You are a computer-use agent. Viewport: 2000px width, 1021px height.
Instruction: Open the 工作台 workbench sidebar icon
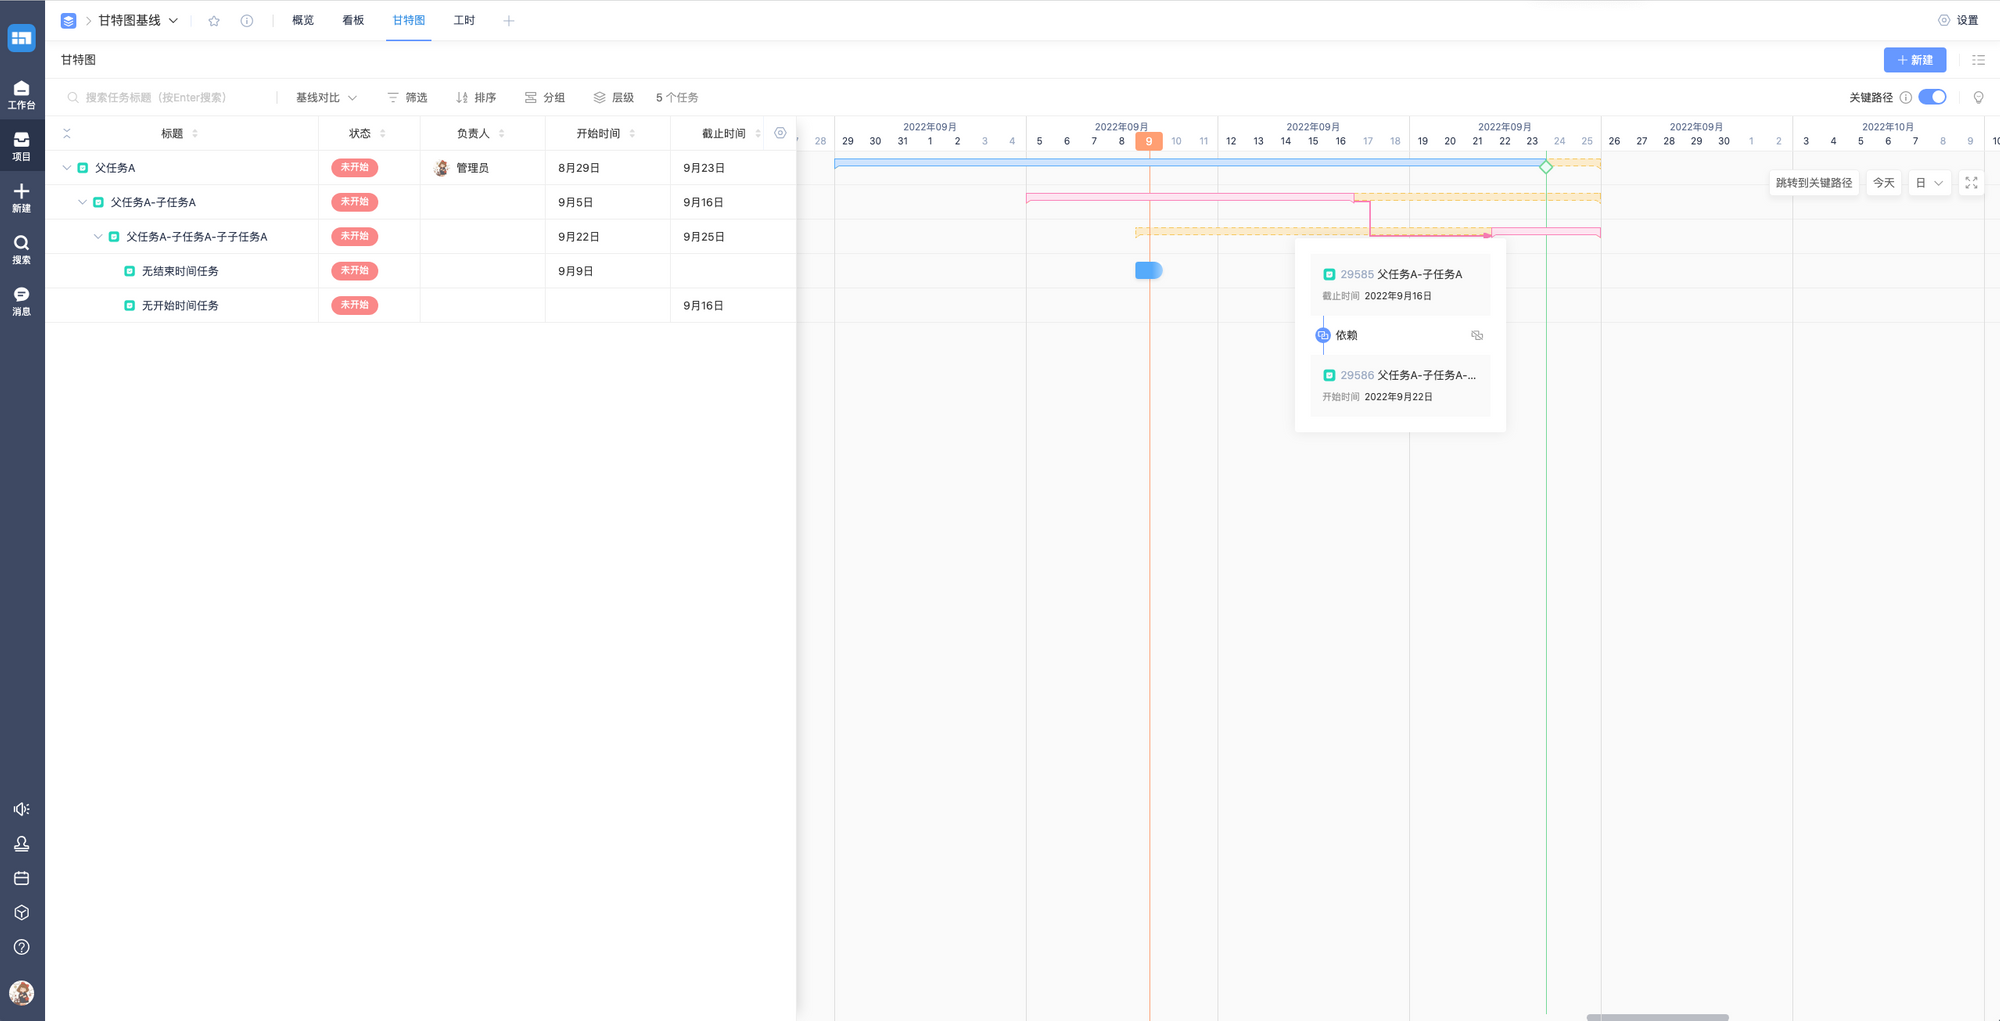click(21, 94)
